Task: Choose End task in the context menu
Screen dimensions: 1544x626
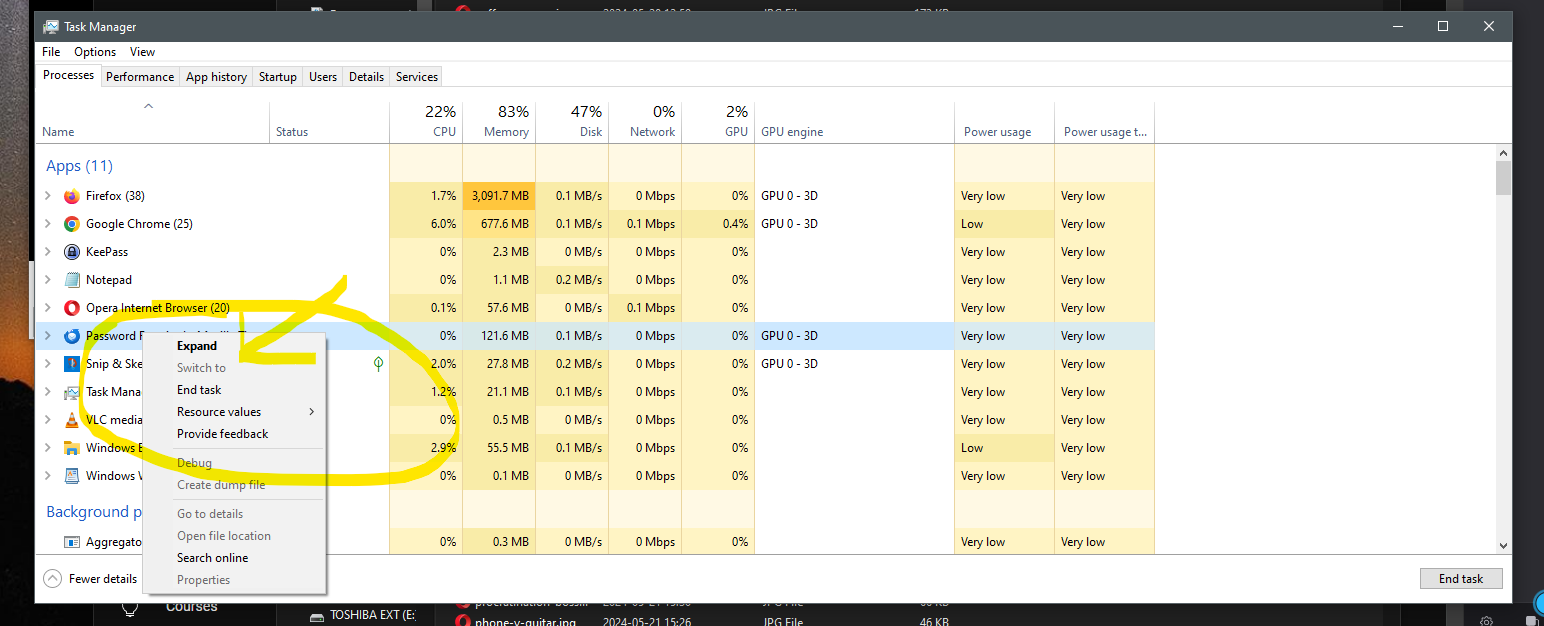Action: coord(235,390)
